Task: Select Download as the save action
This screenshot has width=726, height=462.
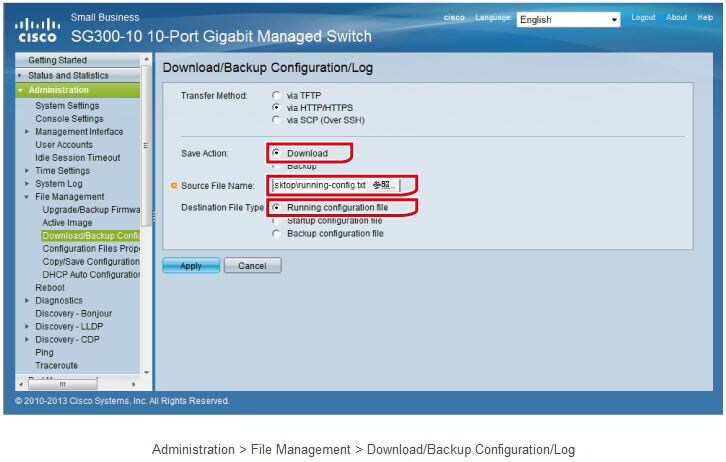Action: pos(276,154)
